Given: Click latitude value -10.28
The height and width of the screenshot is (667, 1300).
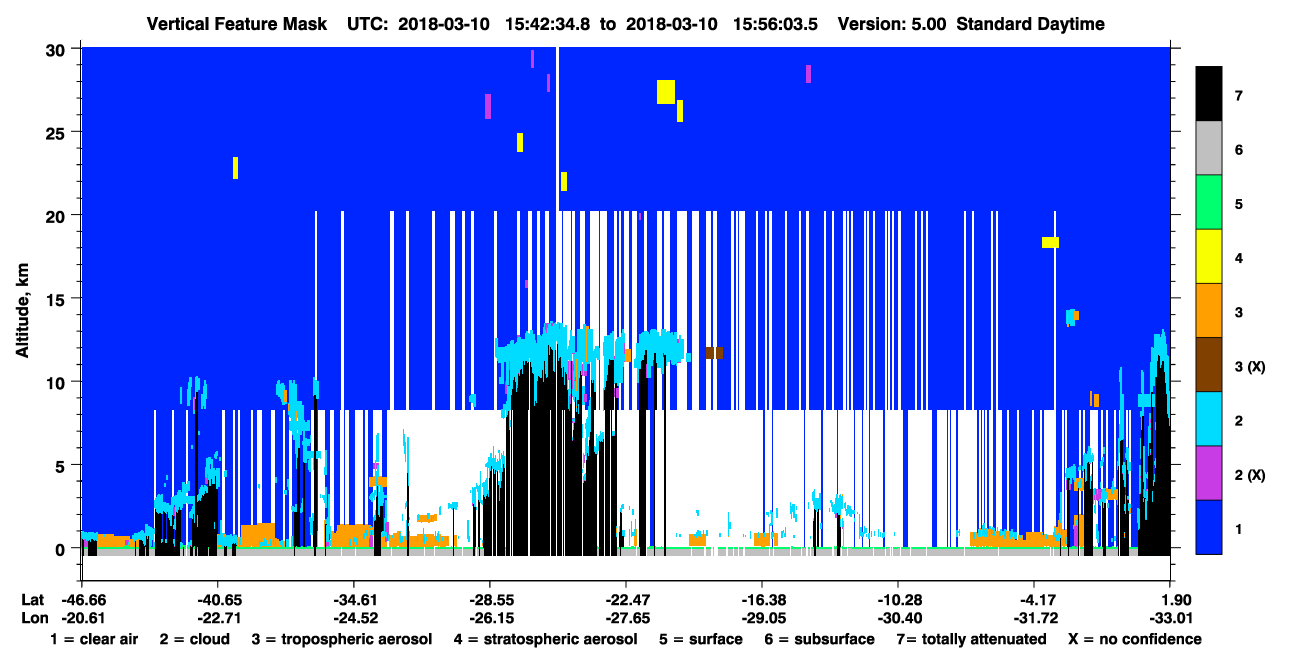Looking at the screenshot, I should tap(898, 599).
